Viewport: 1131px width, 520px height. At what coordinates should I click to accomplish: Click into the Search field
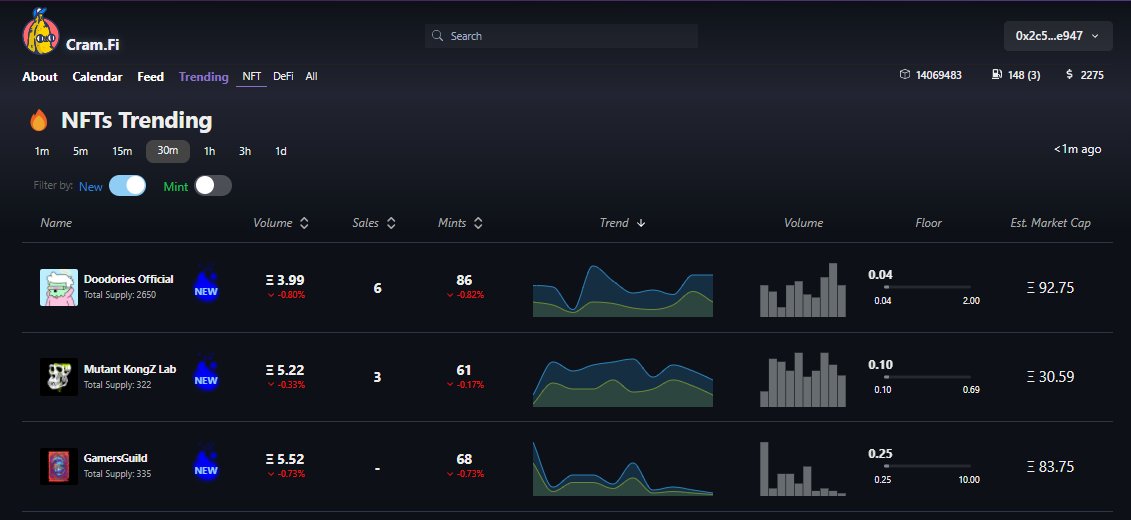[x=561, y=36]
